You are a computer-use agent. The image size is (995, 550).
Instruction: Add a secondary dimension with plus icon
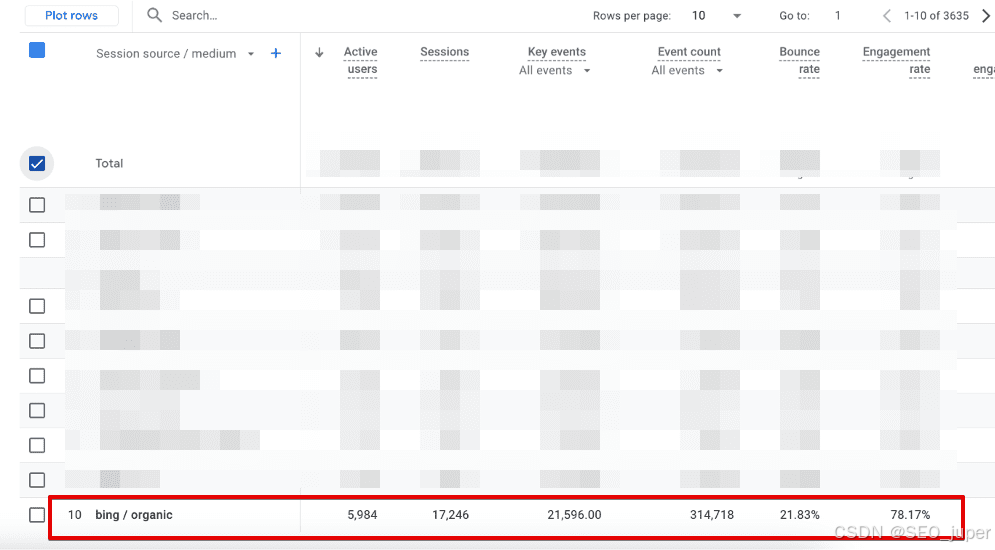coord(275,53)
